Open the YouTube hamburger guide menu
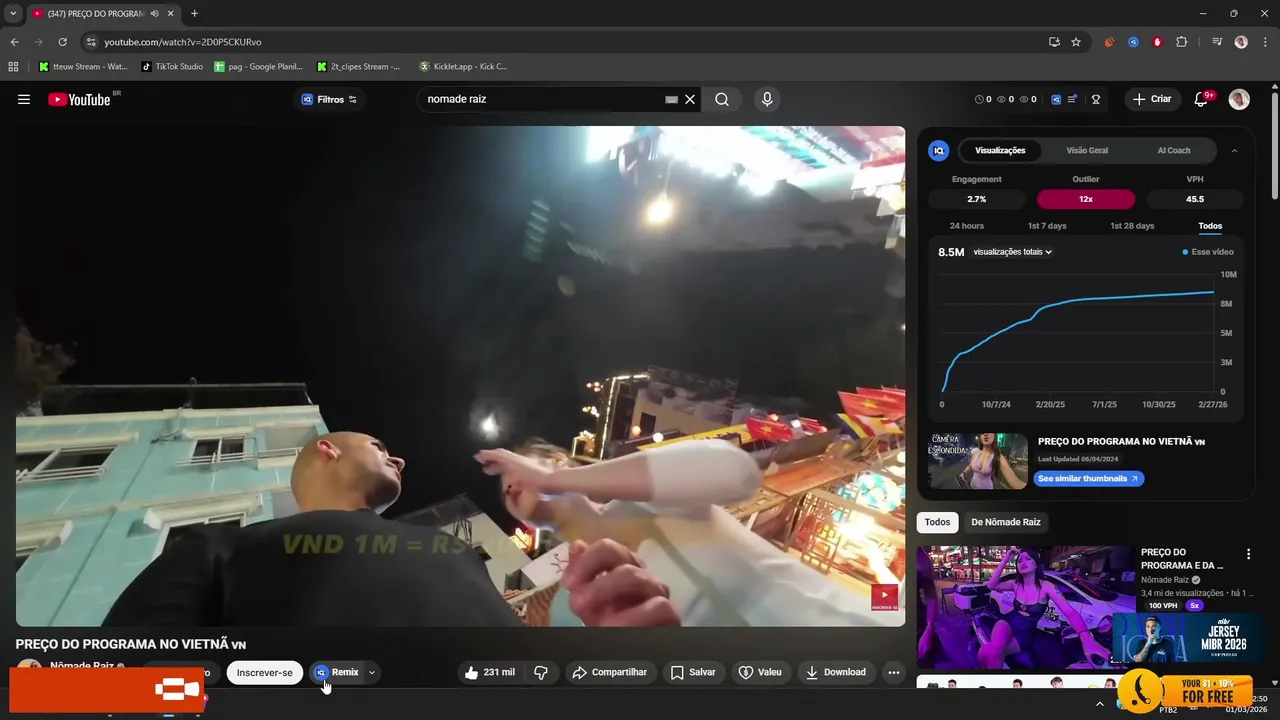Screen dimensions: 1280x720 [x=24, y=99]
